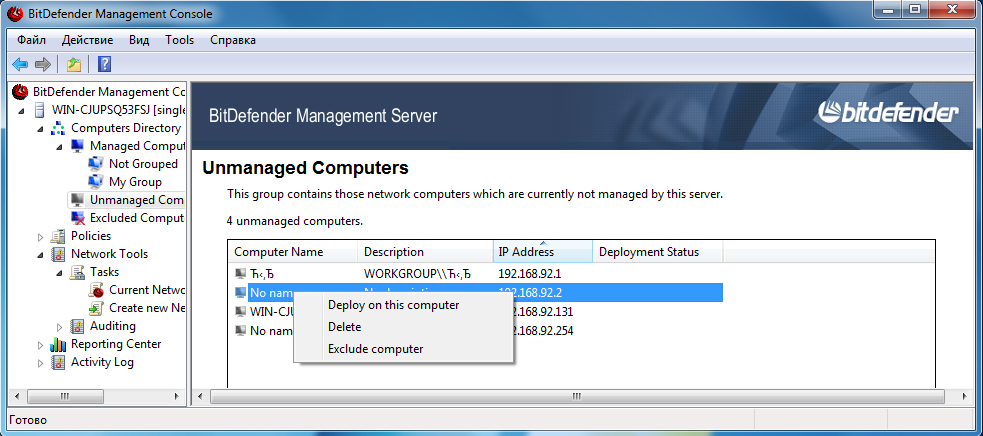Click the Network Tools node icon
Screen dimensions: 983x436
58,254
